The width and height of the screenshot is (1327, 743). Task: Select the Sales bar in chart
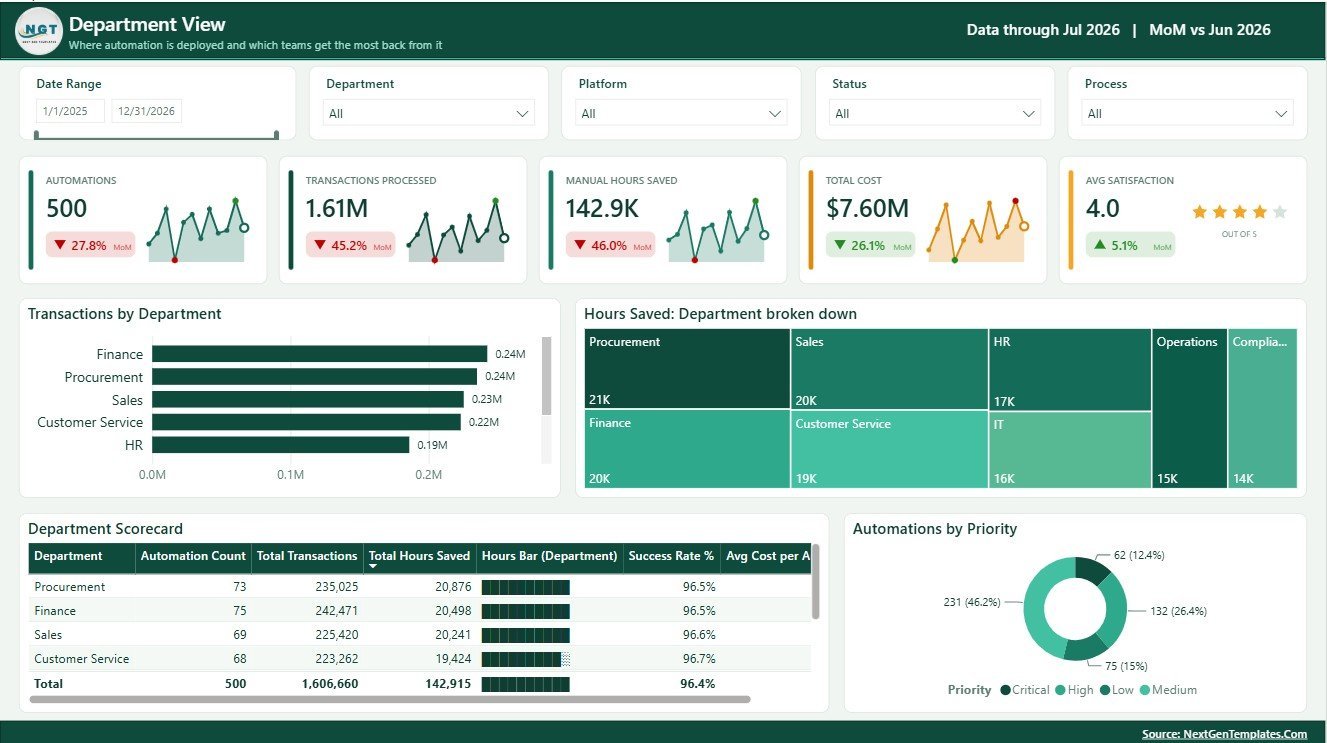pyautogui.click(x=307, y=399)
